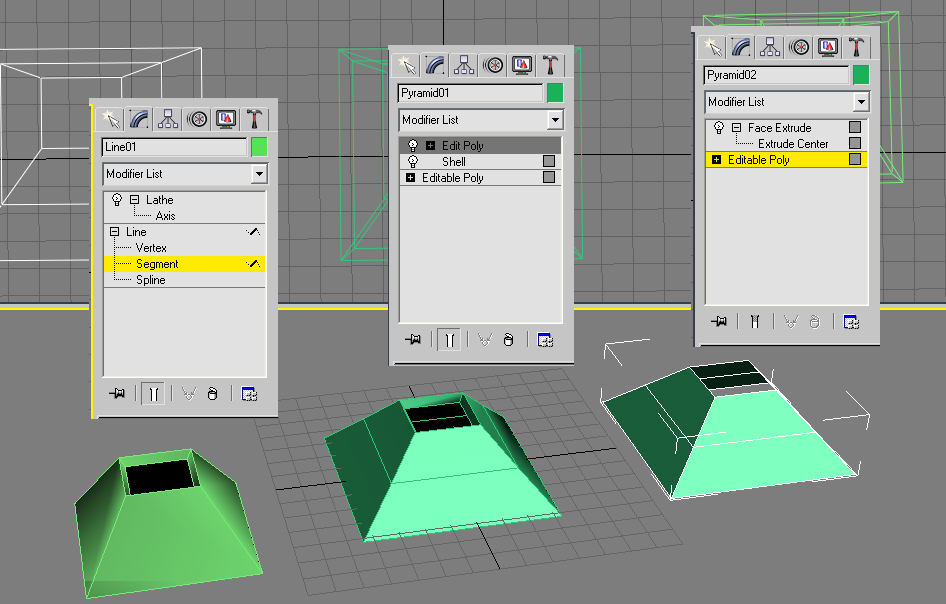946x604 pixels.
Task: Toggle Show End Result in Line01 panel
Action: click(x=153, y=394)
